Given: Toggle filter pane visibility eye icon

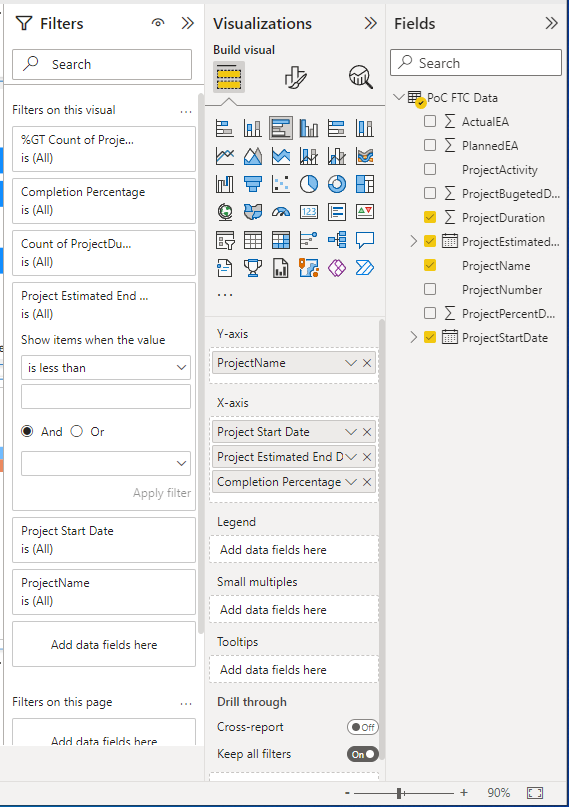Looking at the screenshot, I should tap(158, 23).
